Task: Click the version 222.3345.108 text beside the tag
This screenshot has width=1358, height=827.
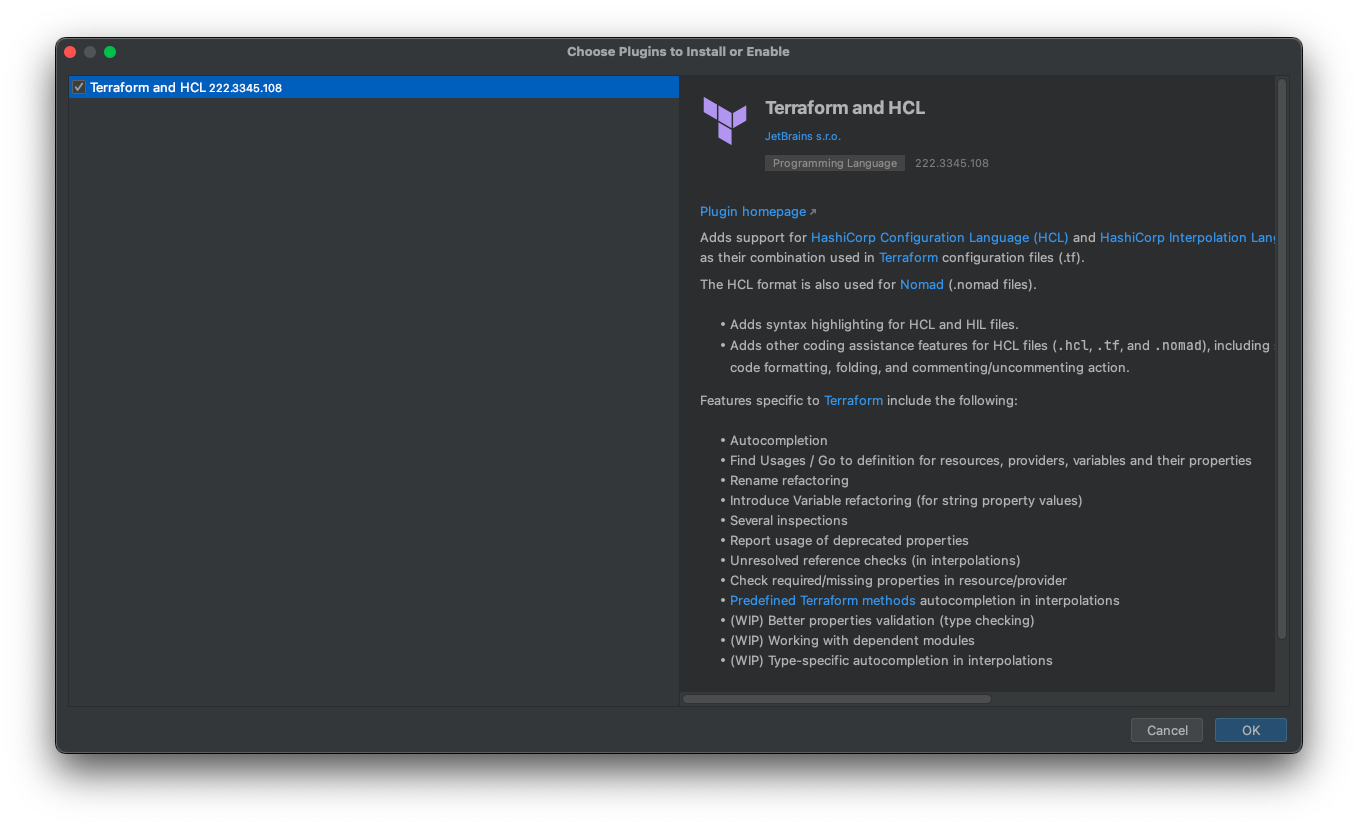Action: tap(952, 163)
